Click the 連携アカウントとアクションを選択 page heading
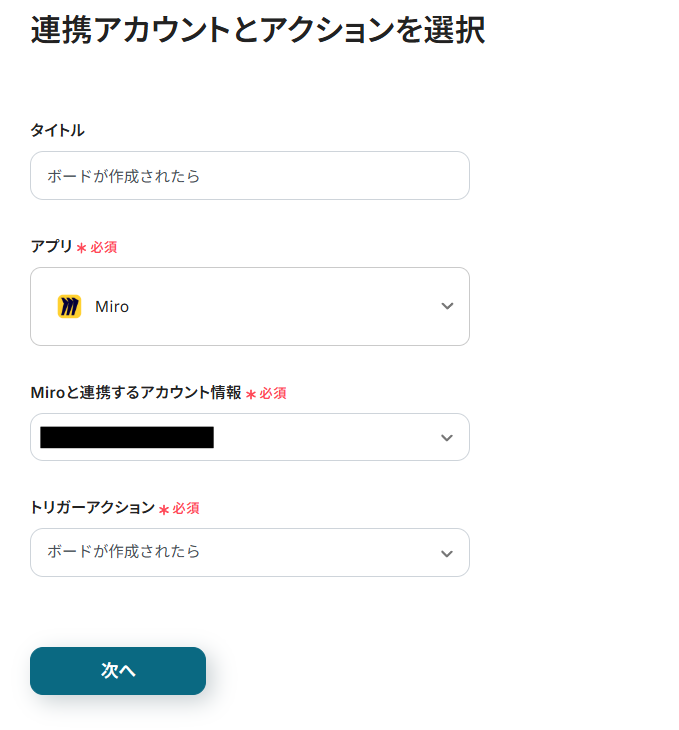The height and width of the screenshot is (730, 679). coord(258,30)
